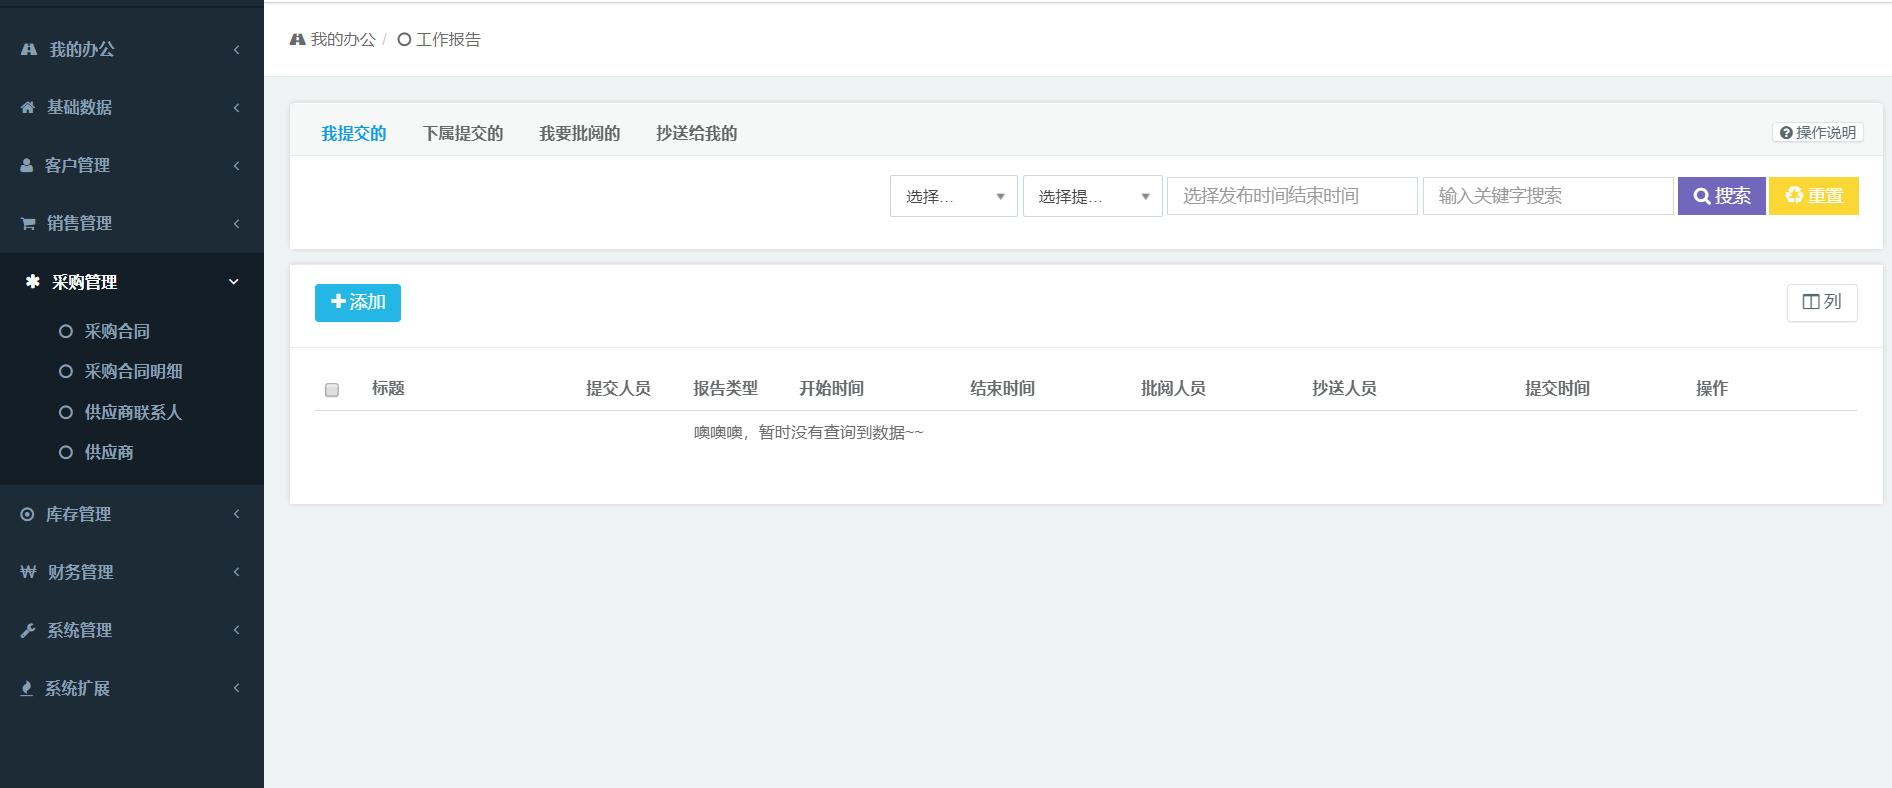1892x788 pixels.
Task: Click the home icon beside 基础数据
Action: tap(28, 107)
